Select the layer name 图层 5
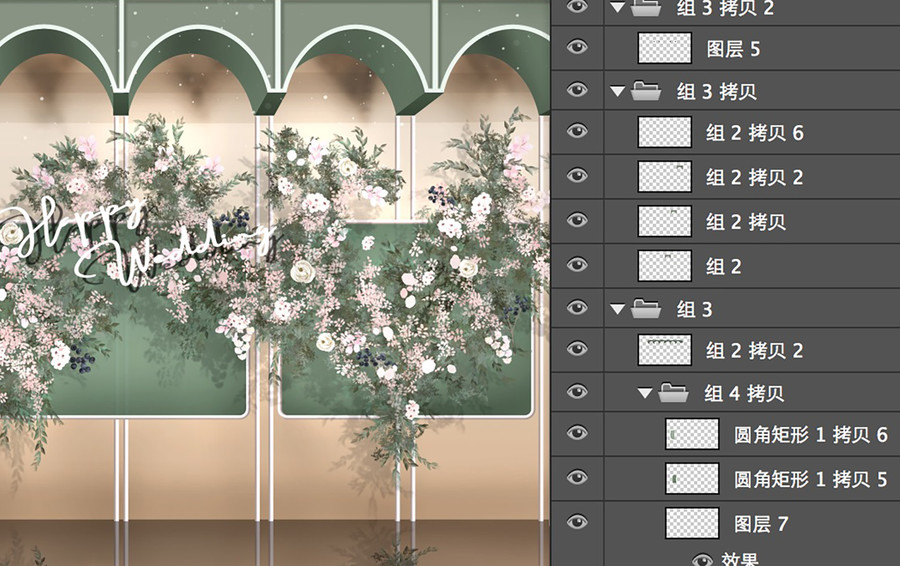The width and height of the screenshot is (900, 566). (x=734, y=49)
